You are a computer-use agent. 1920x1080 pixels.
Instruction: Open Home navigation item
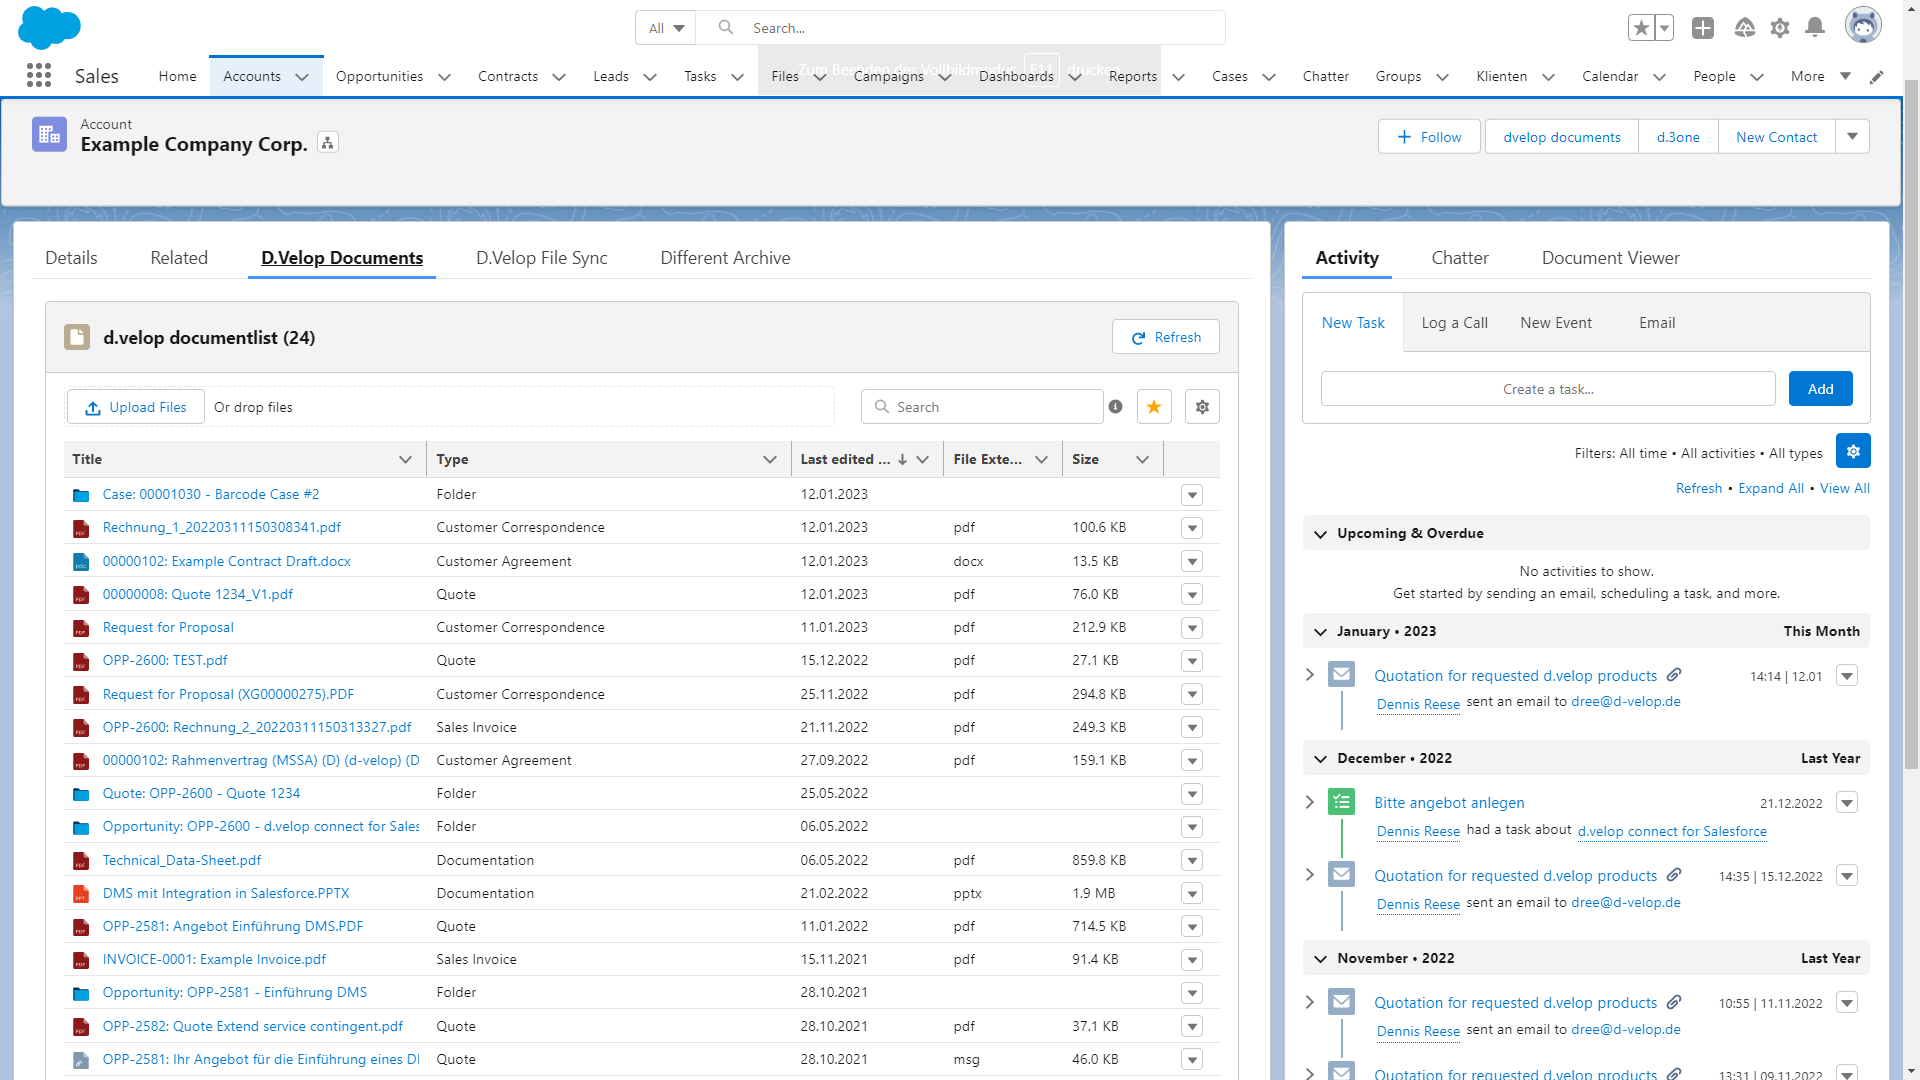coord(177,76)
